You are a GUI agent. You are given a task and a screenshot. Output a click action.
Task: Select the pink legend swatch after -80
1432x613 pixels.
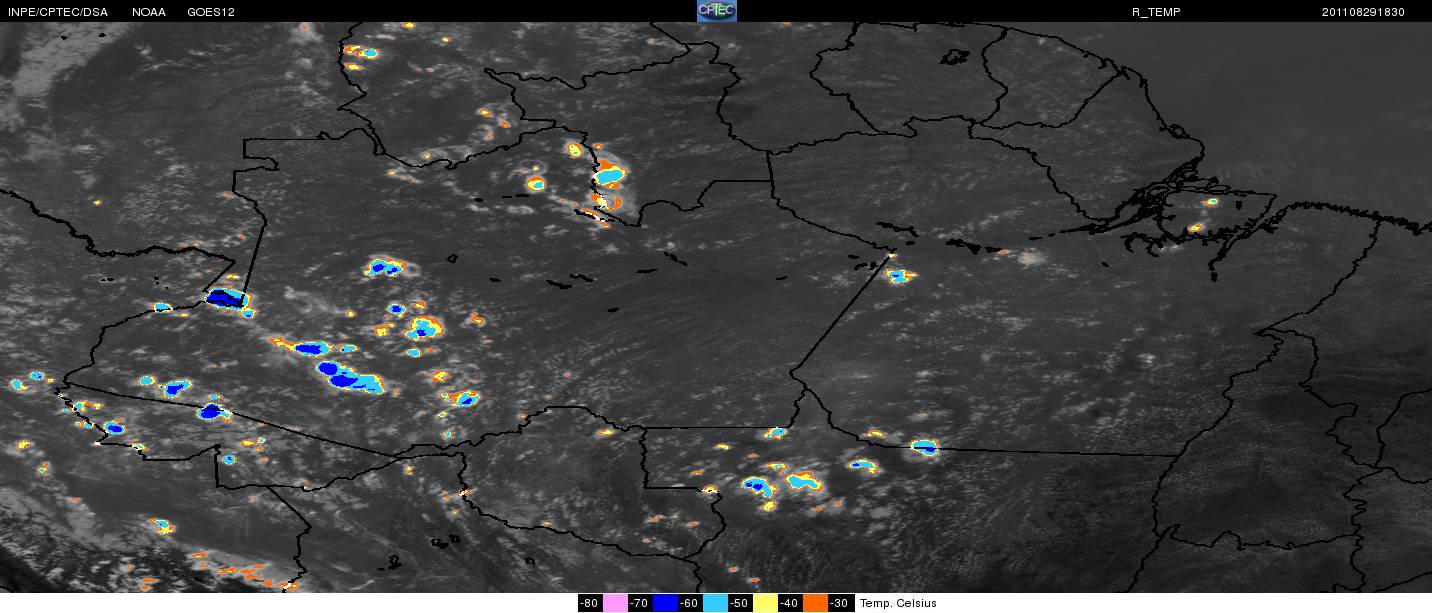pyautogui.click(x=615, y=603)
